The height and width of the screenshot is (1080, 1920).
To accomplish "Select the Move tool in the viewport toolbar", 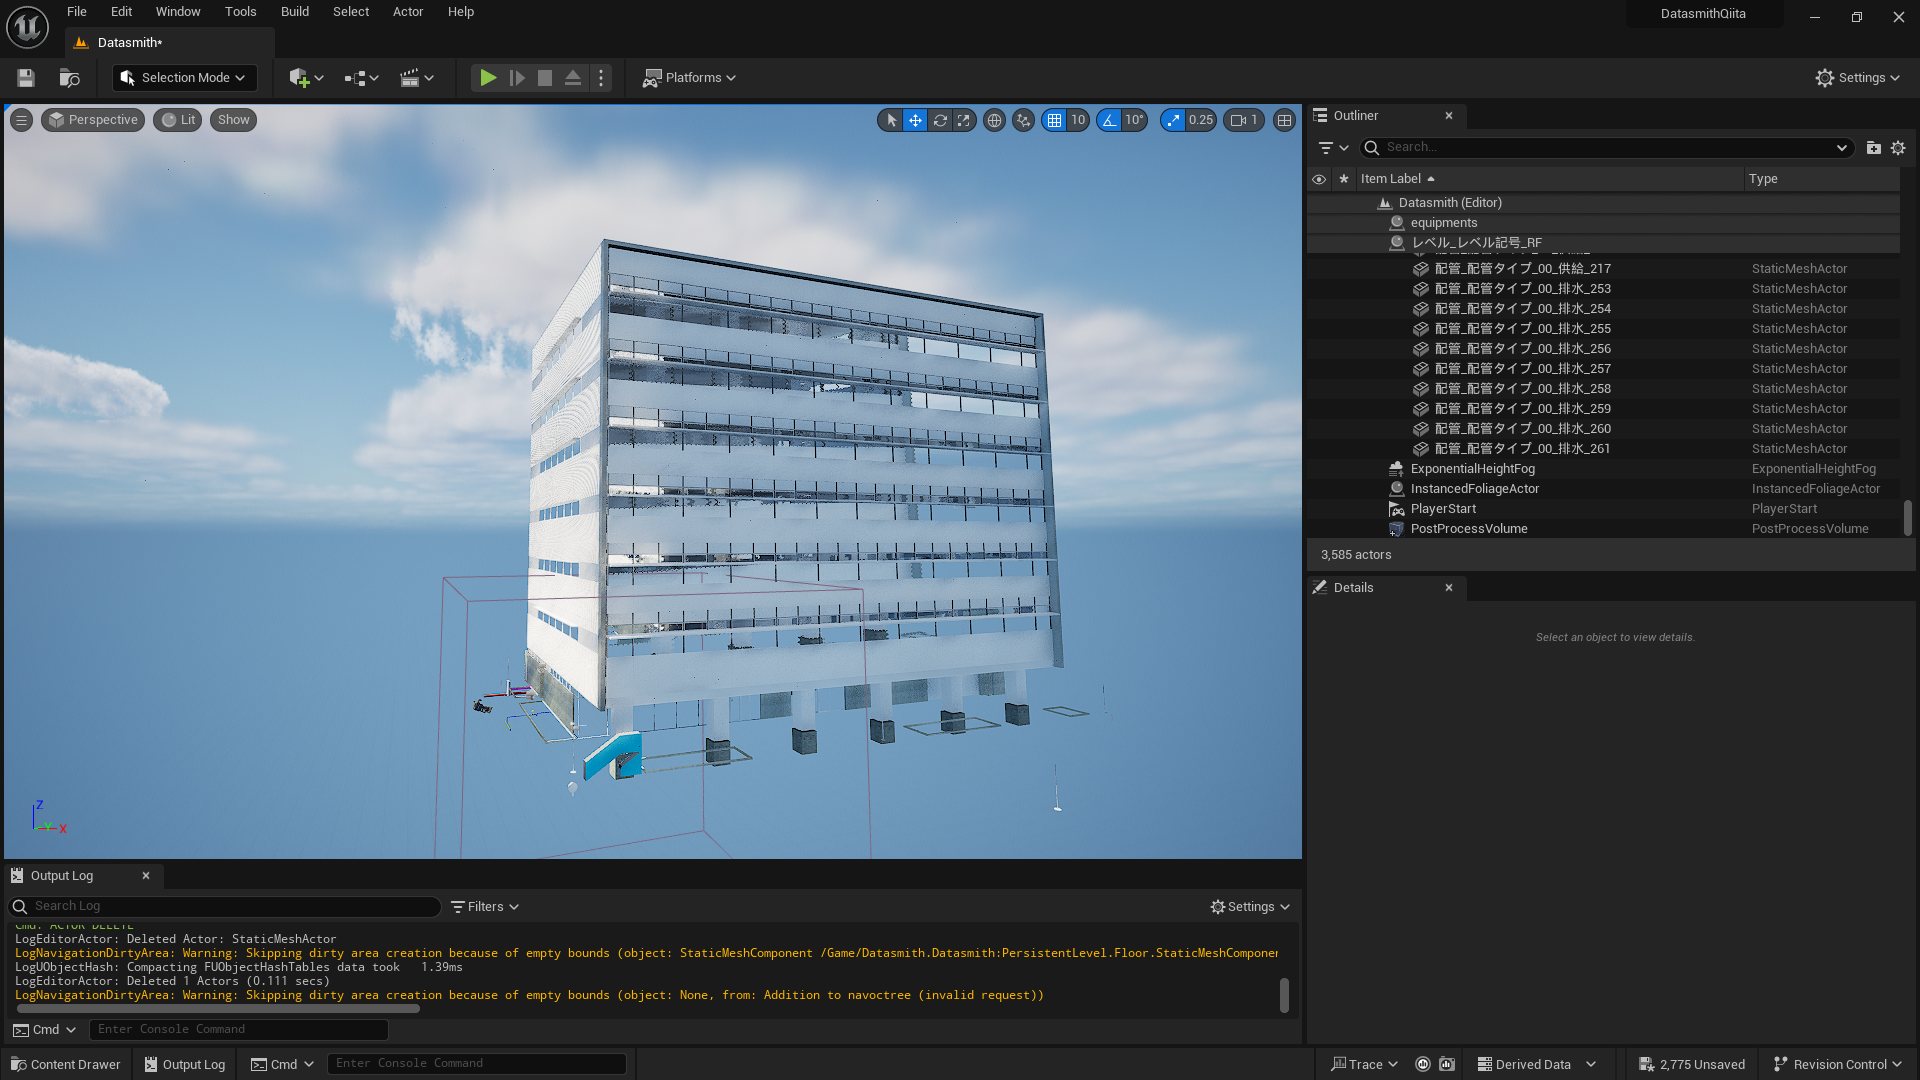I will [x=915, y=120].
